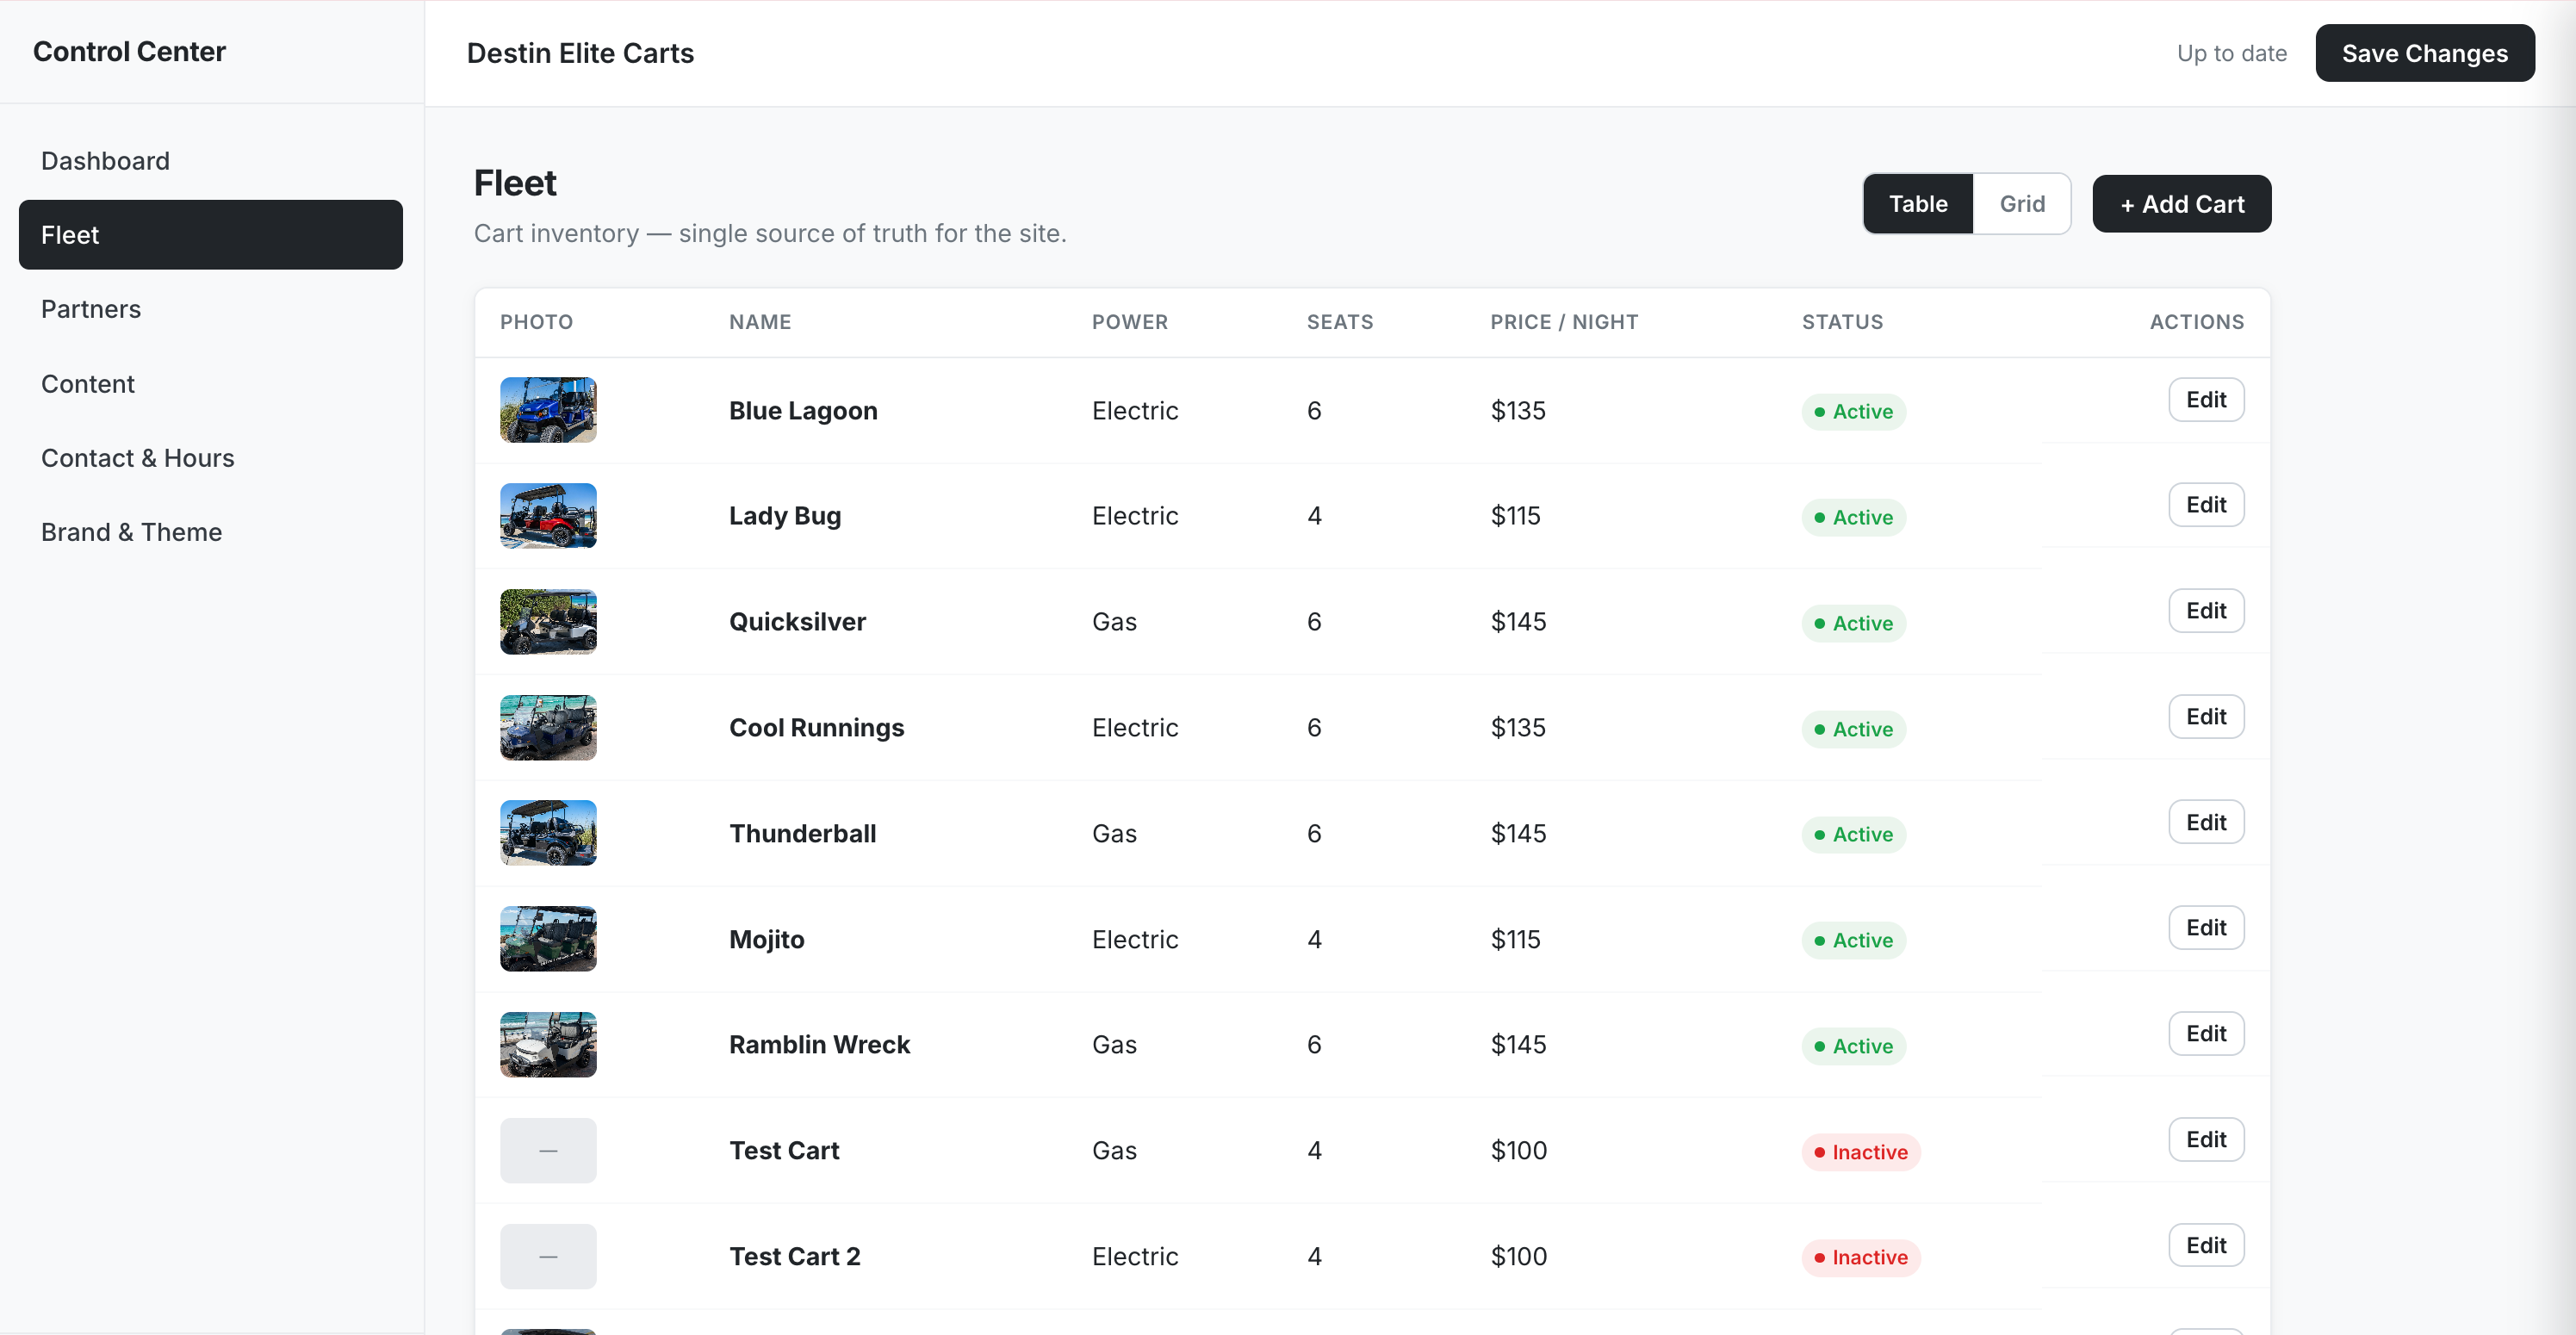Go to the Partners page
2576x1335 pixels.
click(x=211, y=309)
